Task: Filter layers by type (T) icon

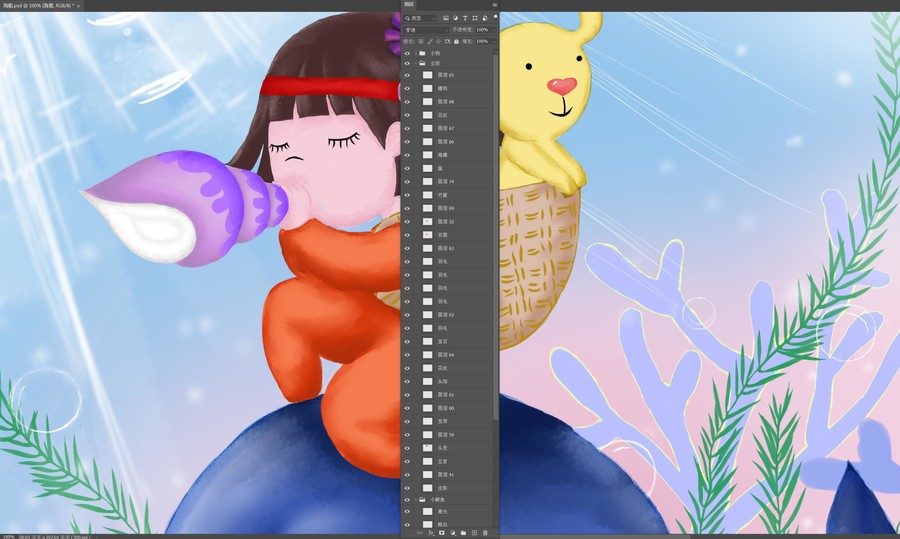Action: [465, 18]
